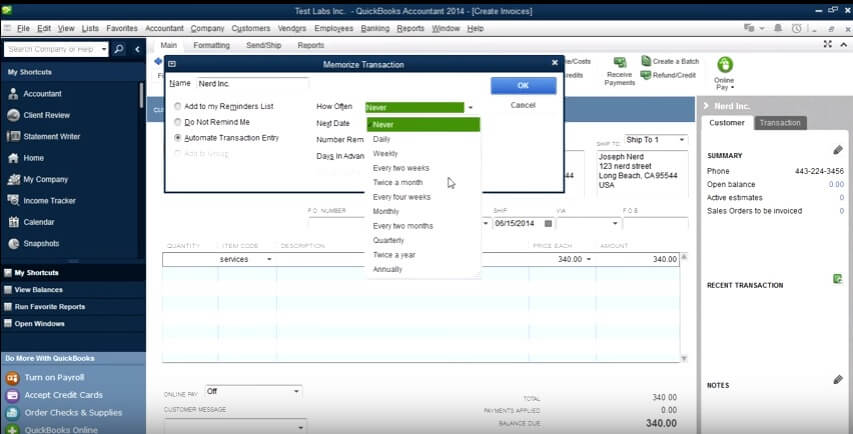The image size is (853, 434).
Task: Open the Banking menu
Action: 375,28
